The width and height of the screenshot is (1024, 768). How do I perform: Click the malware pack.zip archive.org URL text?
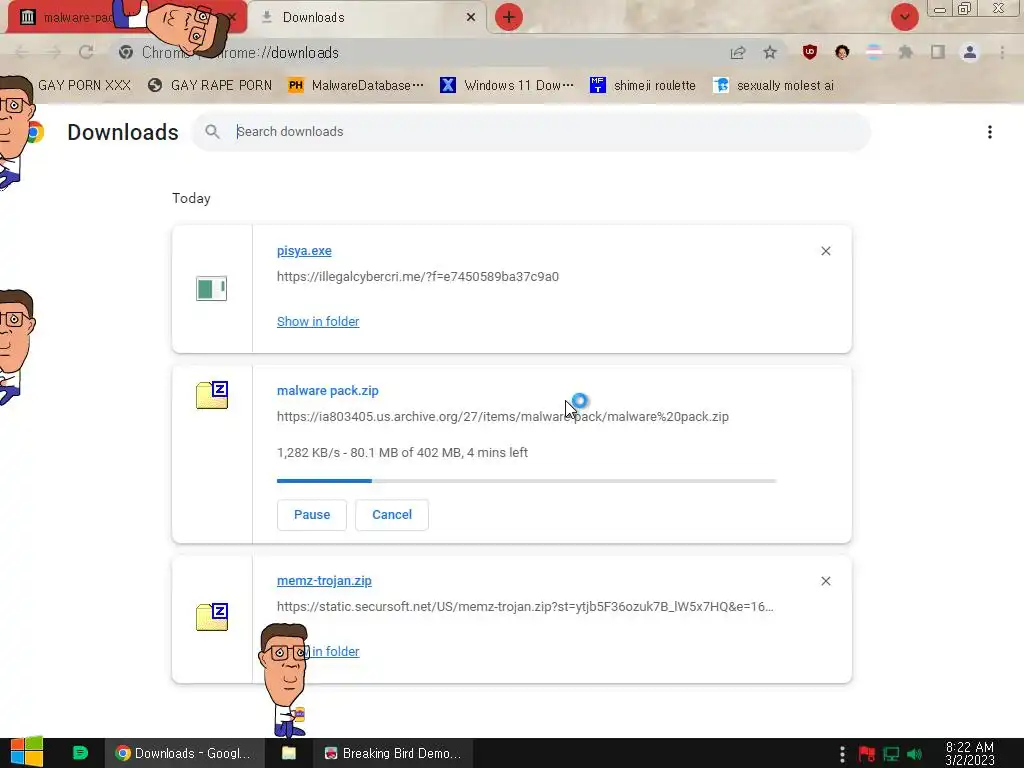pyautogui.click(x=503, y=417)
